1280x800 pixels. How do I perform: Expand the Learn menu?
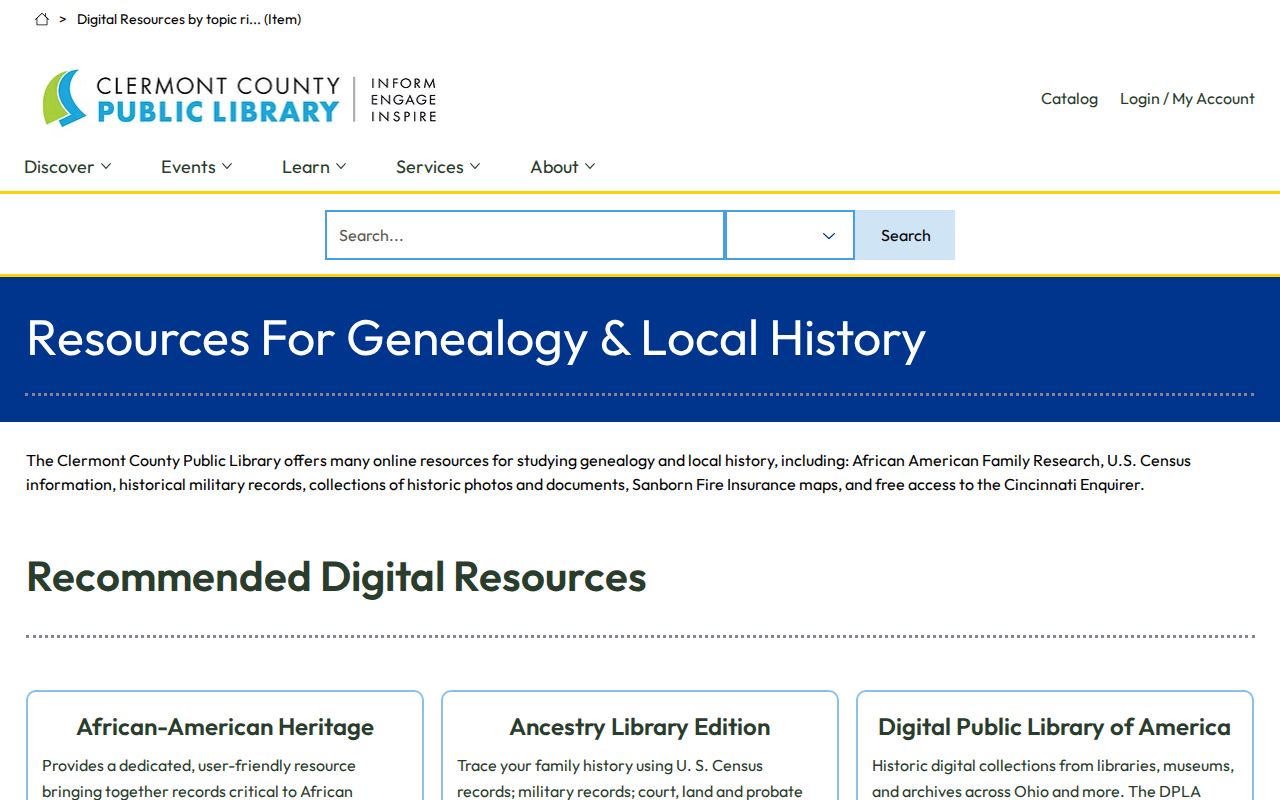(314, 167)
